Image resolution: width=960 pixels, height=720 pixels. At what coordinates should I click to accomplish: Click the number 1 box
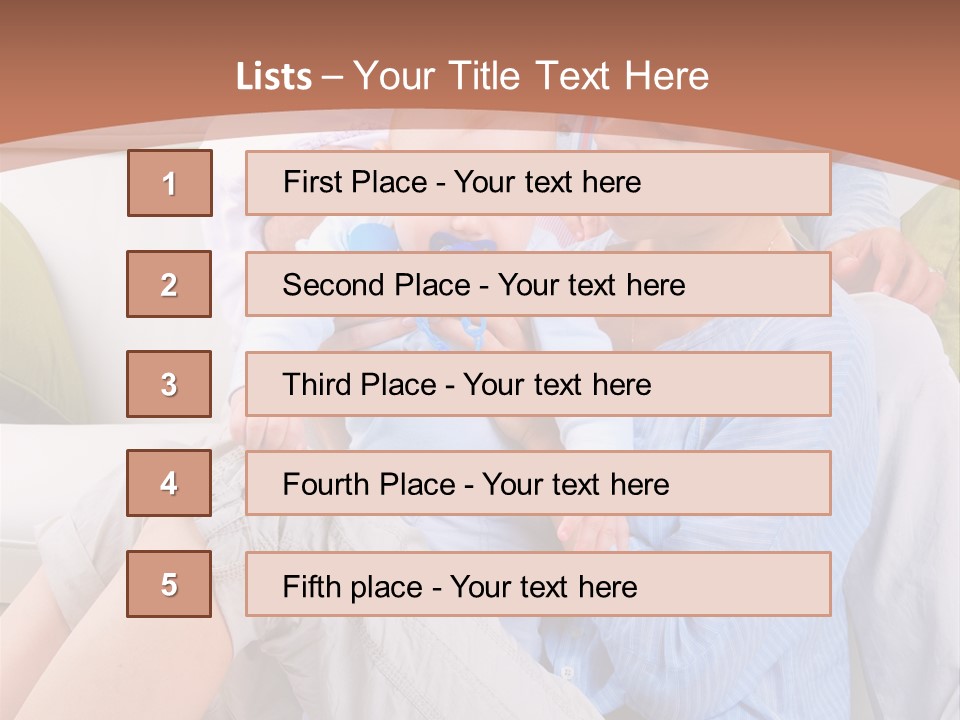tap(170, 183)
